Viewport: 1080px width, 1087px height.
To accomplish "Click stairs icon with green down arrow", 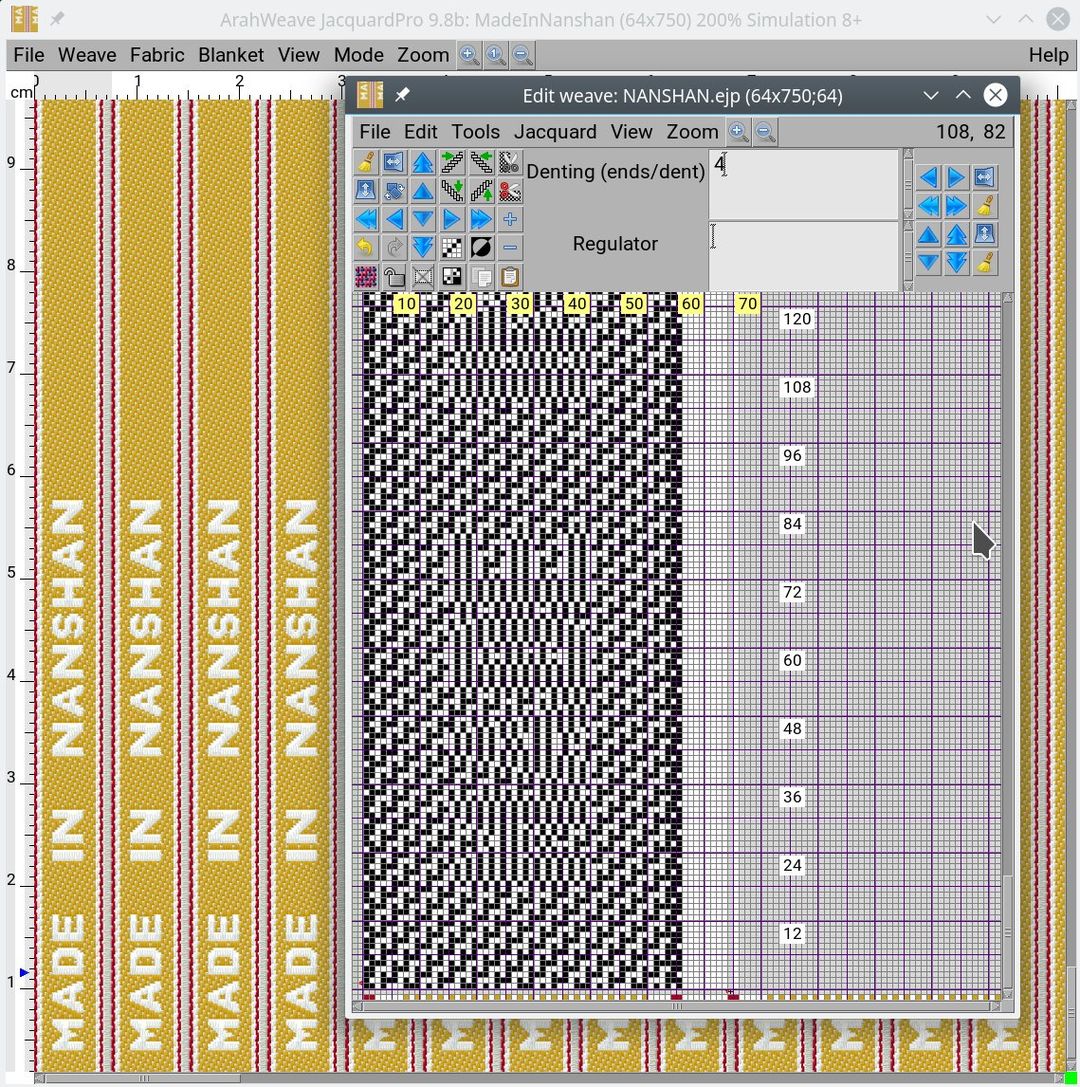I will click(452, 191).
